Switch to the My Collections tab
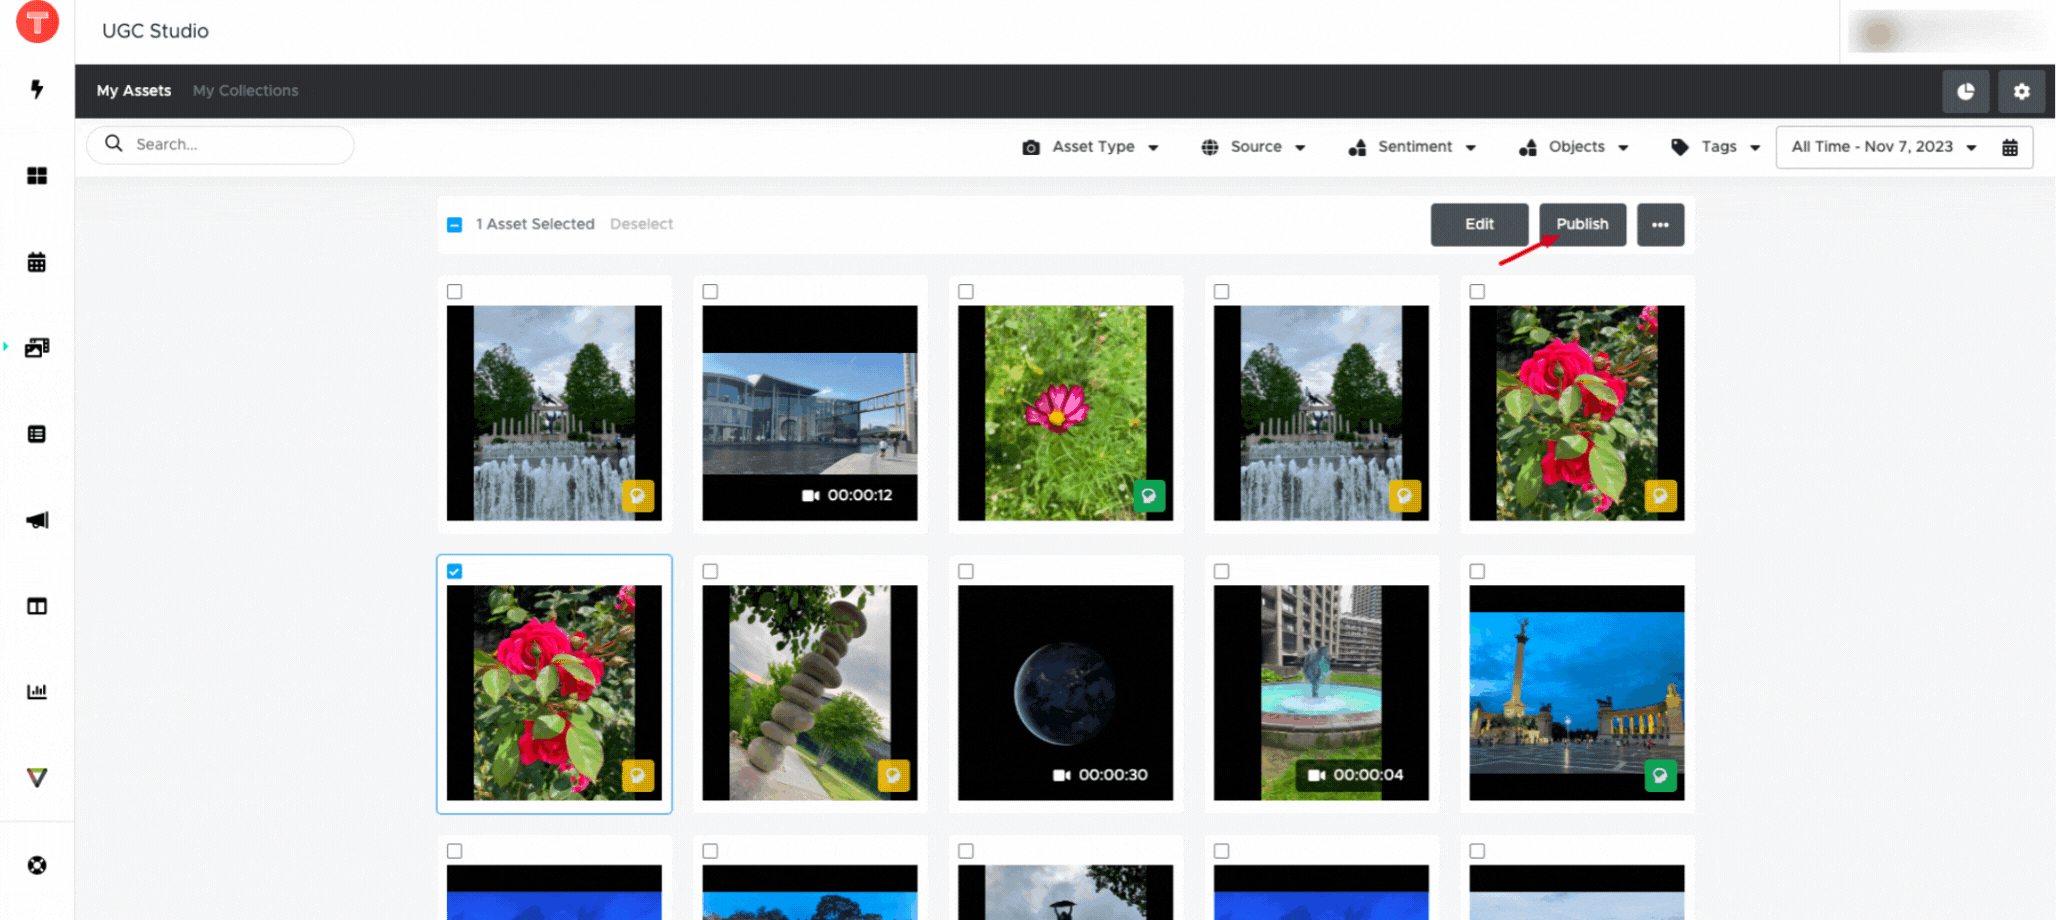Screen dimensions: 2056x920 [246, 90]
